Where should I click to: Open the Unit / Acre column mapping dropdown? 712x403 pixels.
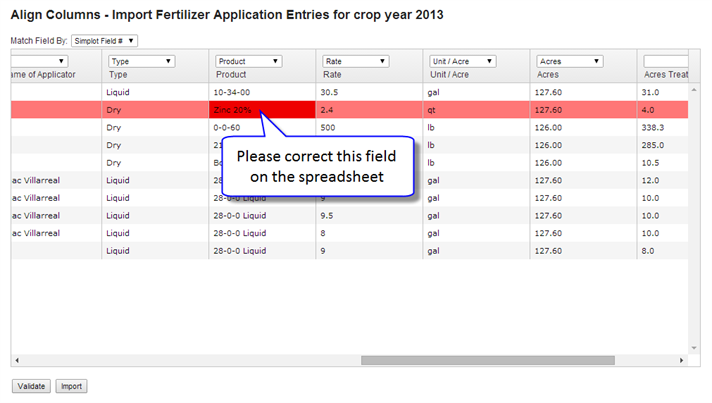[463, 61]
